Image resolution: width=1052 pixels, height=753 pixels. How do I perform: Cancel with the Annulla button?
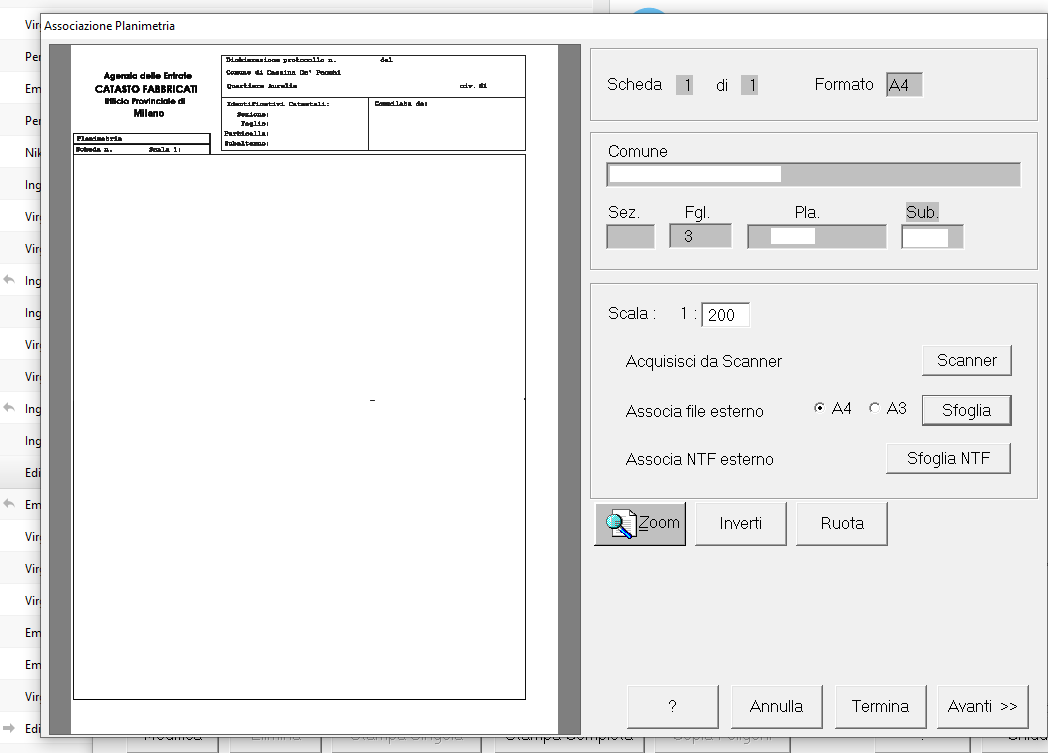tap(776, 706)
